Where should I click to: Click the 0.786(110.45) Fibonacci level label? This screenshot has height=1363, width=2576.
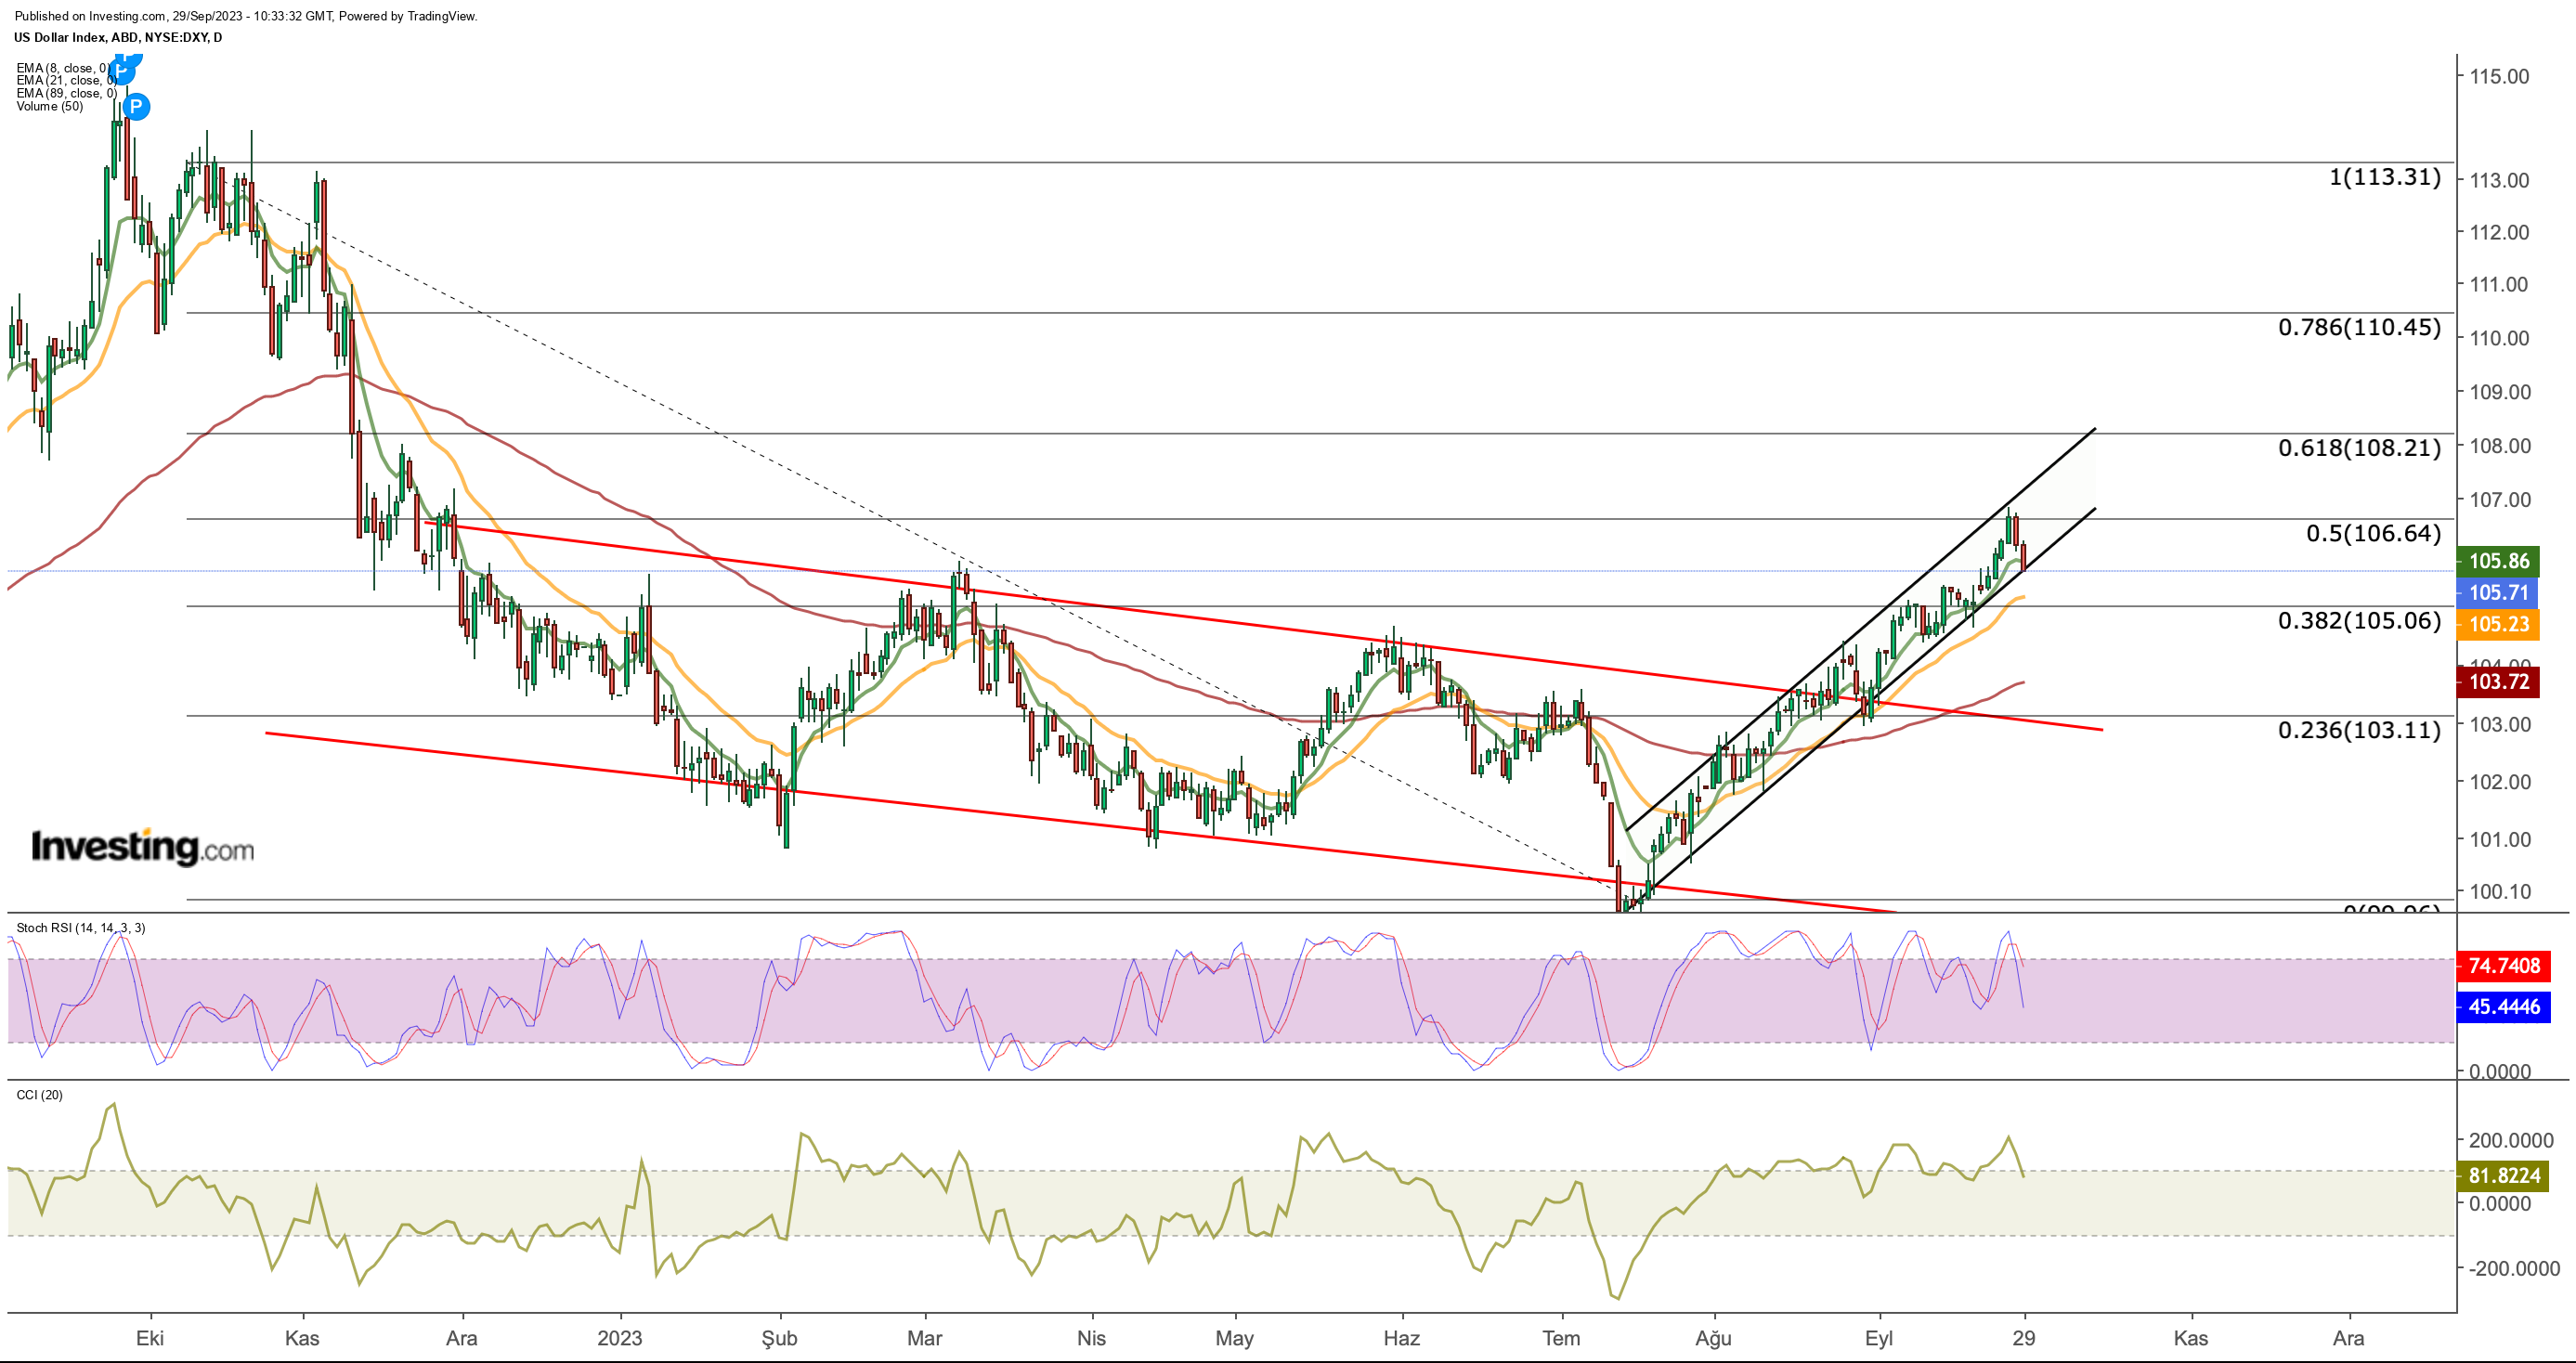[x=2360, y=327]
